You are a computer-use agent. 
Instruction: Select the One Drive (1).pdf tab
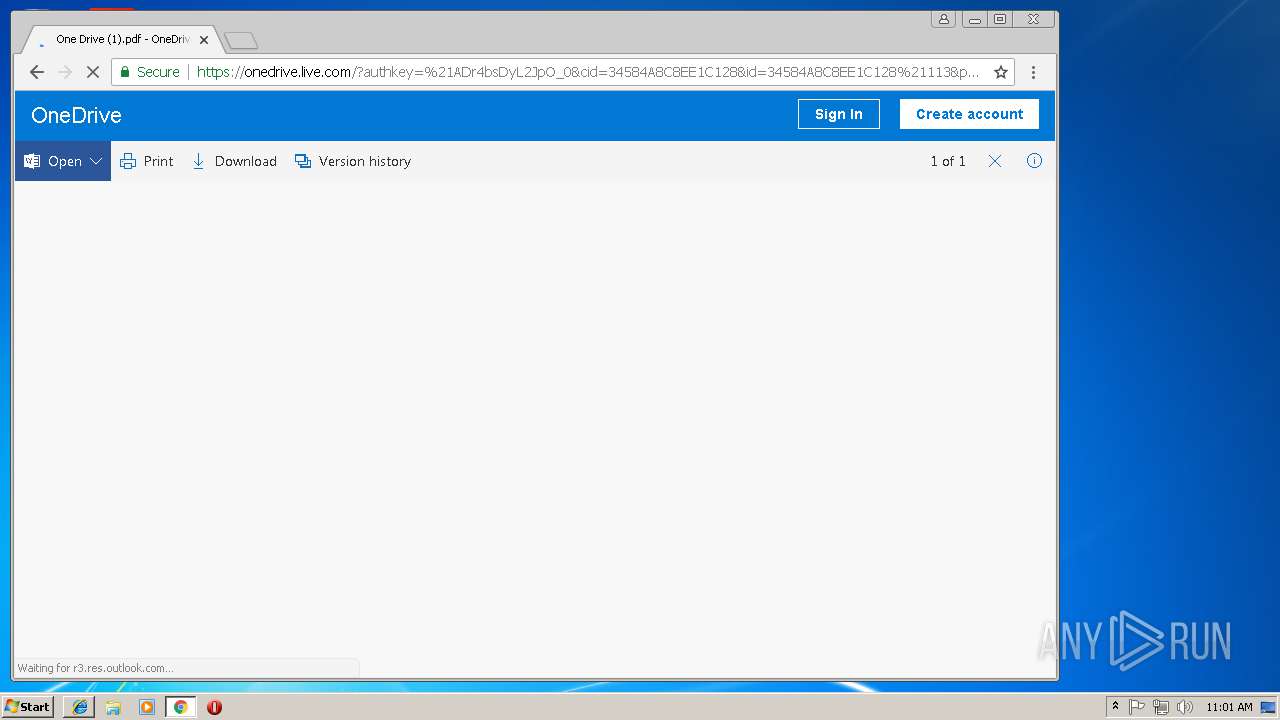[x=120, y=40]
